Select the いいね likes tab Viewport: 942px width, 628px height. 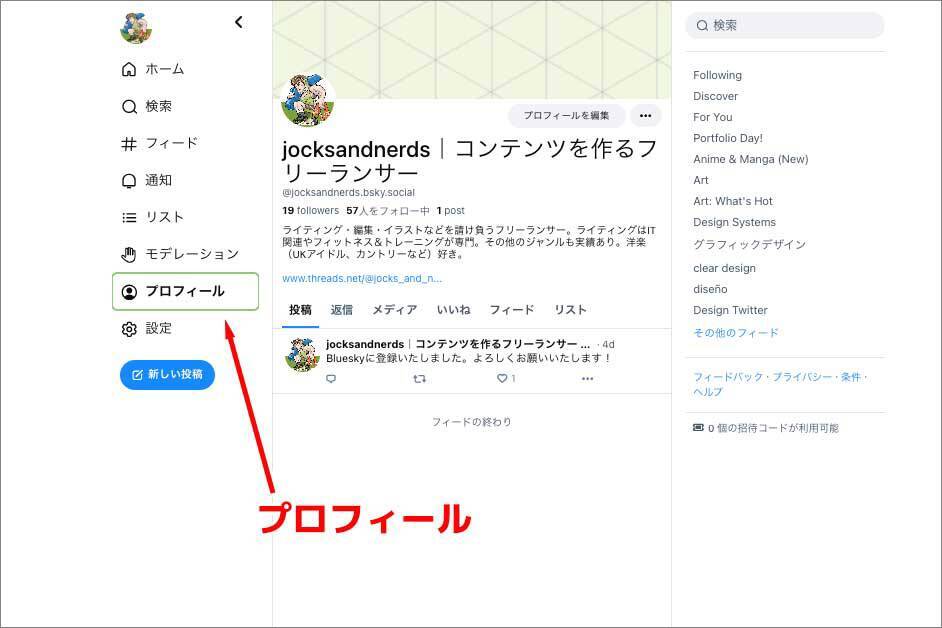454,310
